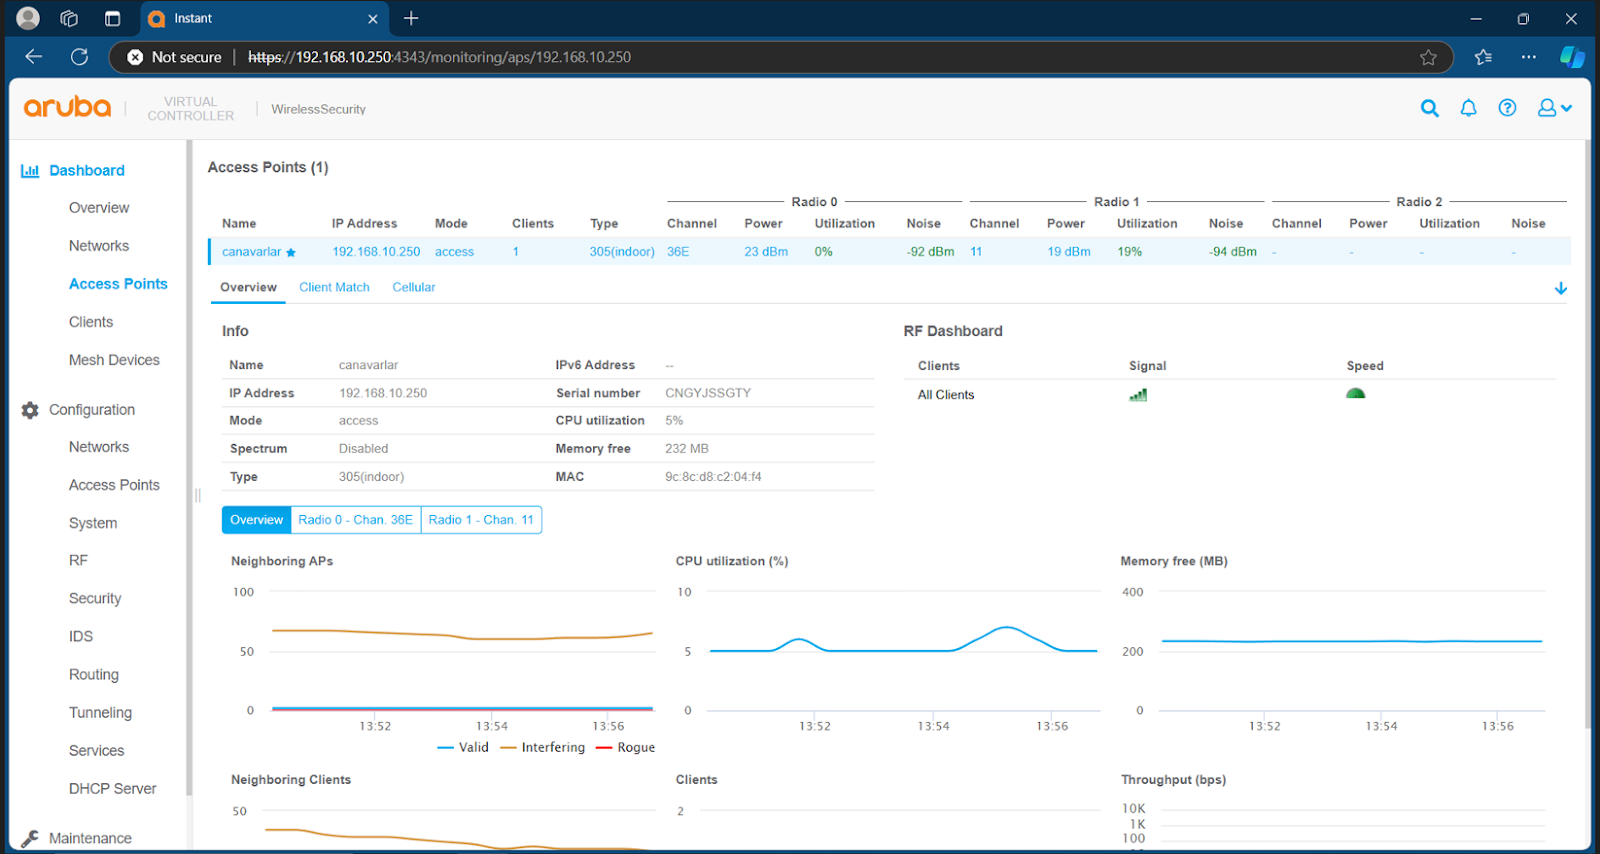Click the serial number CNGYJSSGTY value
The image size is (1600, 854).
(x=708, y=393)
